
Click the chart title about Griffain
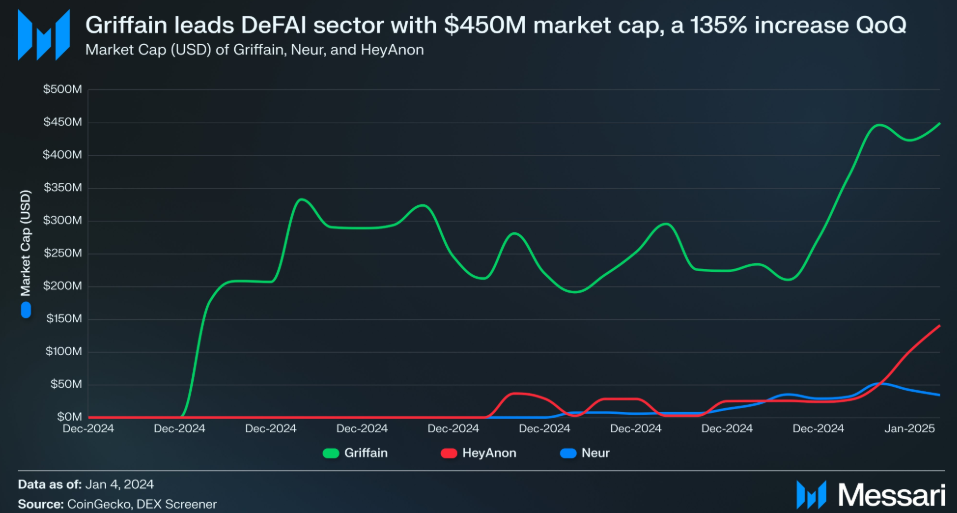[x=496, y=25]
